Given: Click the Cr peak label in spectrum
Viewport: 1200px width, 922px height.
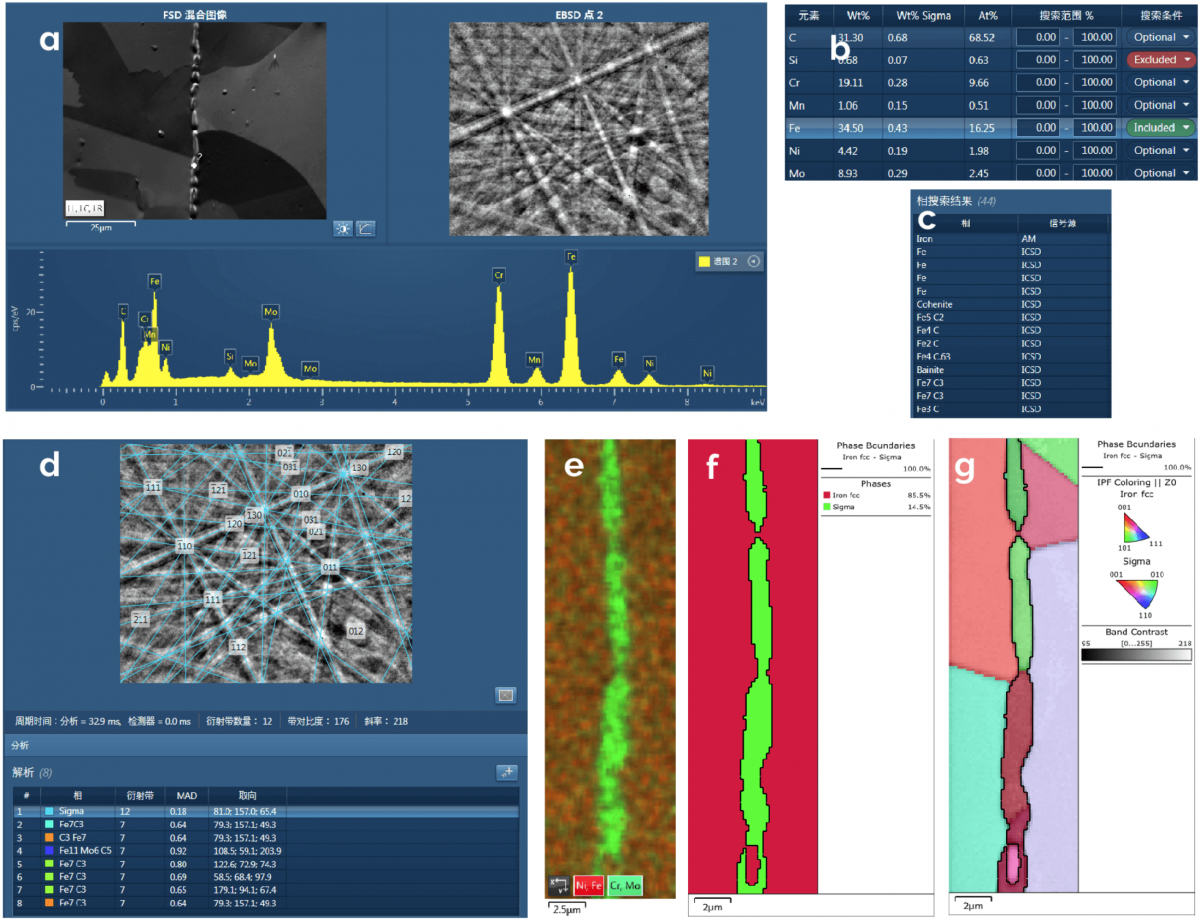Looking at the screenshot, I should 498,273.
